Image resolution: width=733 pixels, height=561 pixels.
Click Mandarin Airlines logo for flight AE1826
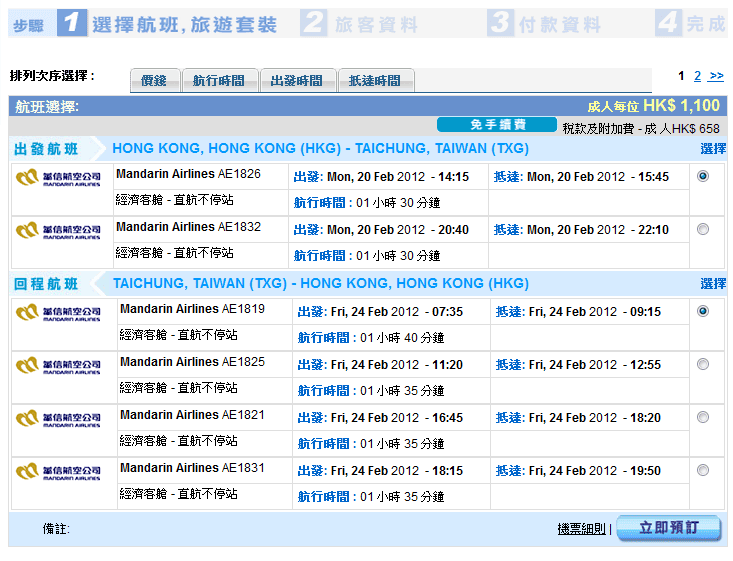point(58,177)
